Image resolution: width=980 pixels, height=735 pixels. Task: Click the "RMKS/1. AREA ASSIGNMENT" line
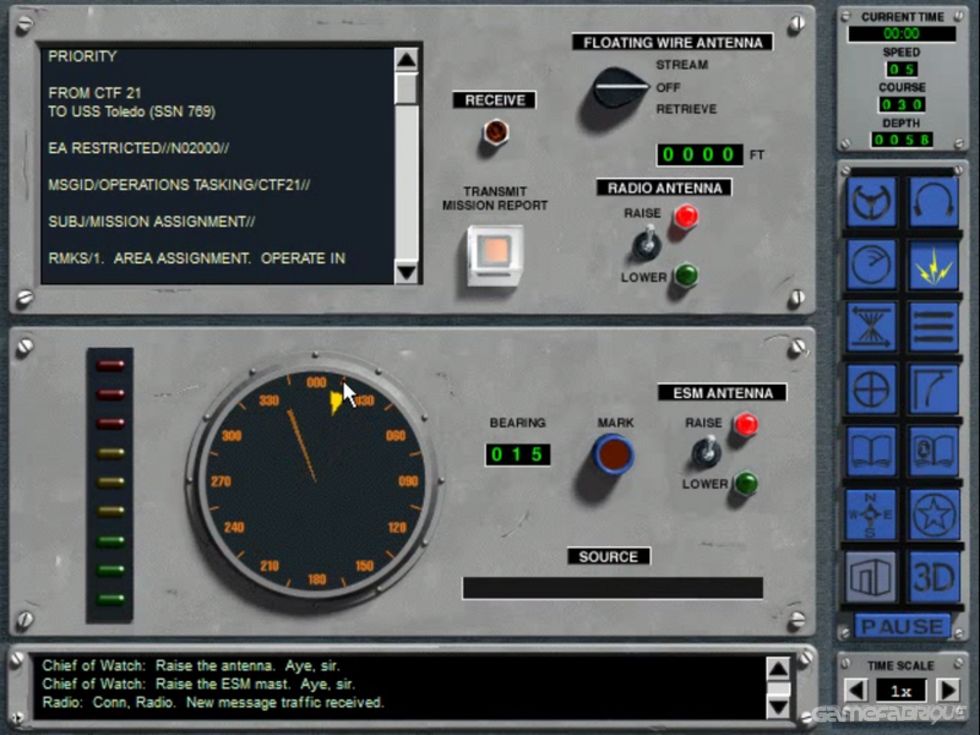pos(197,259)
